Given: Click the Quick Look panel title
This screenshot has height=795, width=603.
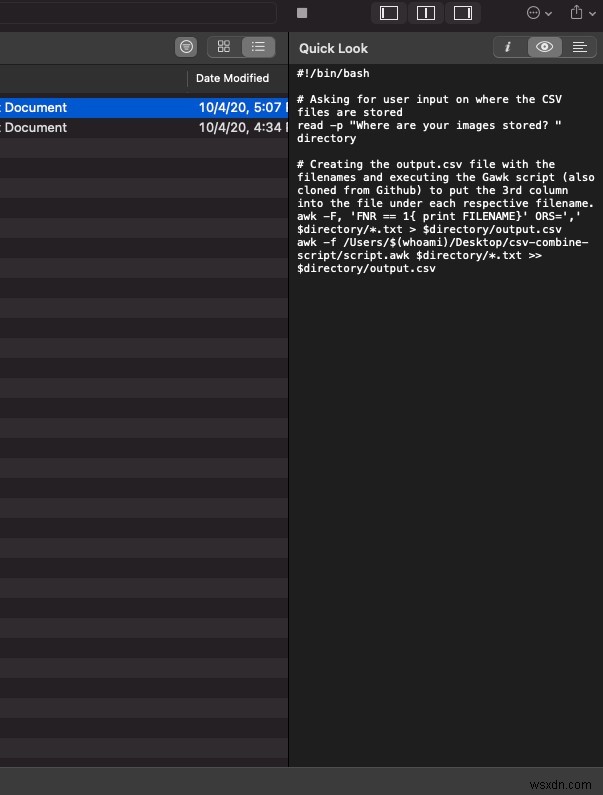Looking at the screenshot, I should [x=333, y=48].
